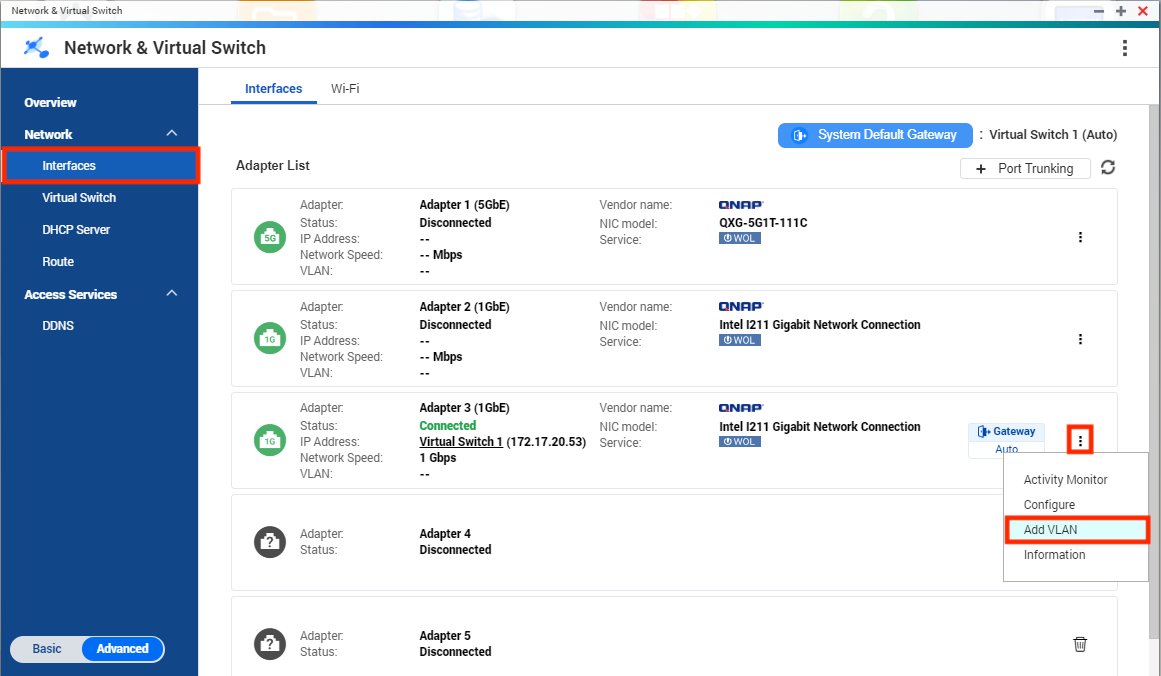
Task: Switch to Basic mode
Action: [47, 649]
